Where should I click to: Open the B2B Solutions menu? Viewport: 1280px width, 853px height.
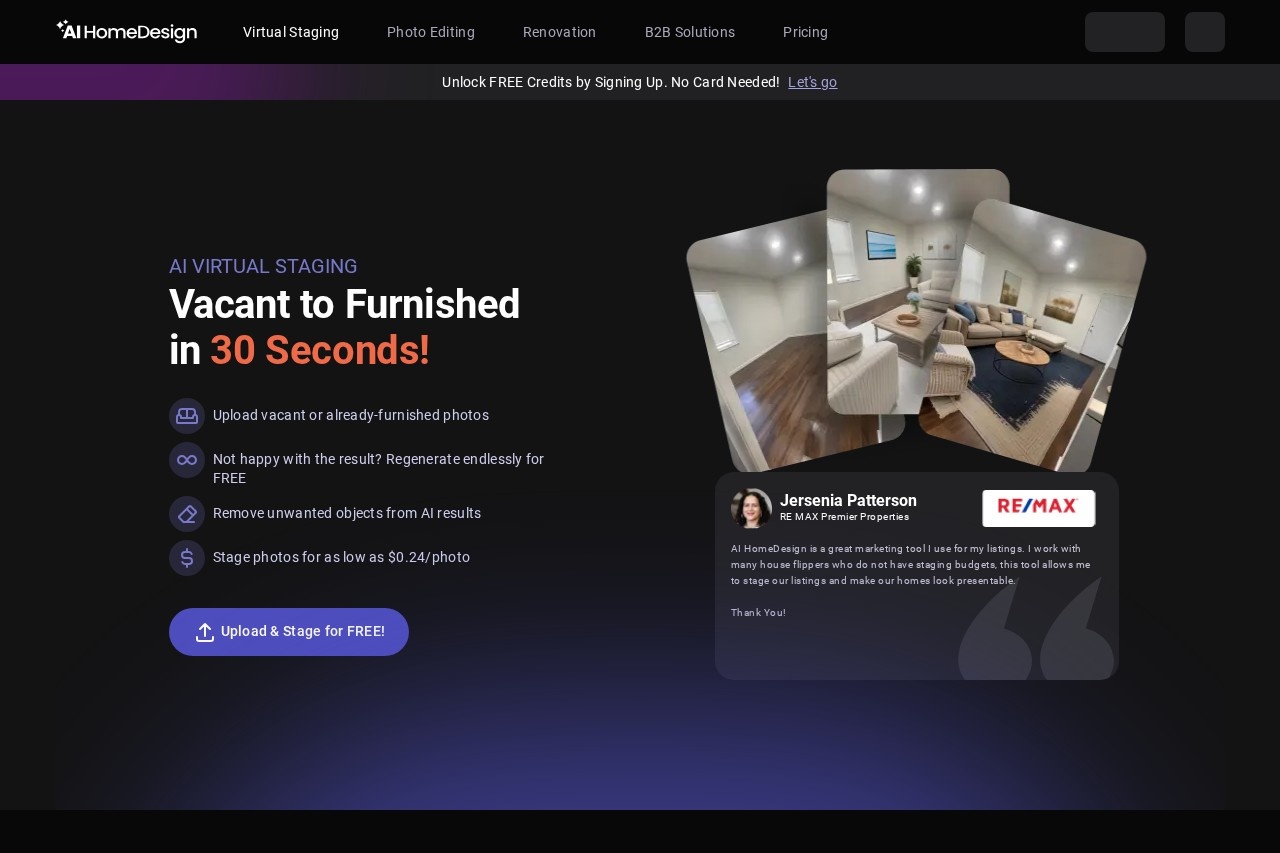pos(690,32)
